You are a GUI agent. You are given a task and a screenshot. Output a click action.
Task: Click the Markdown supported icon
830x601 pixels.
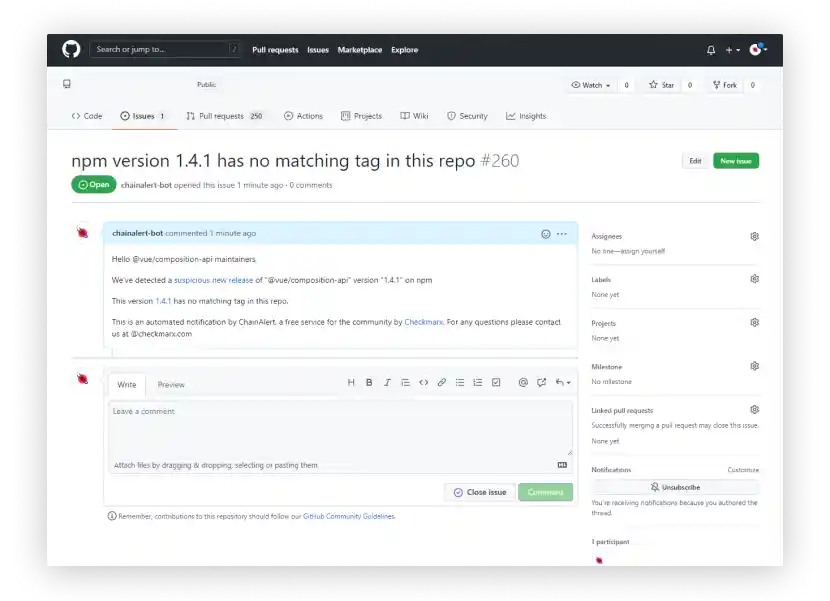click(562, 465)
